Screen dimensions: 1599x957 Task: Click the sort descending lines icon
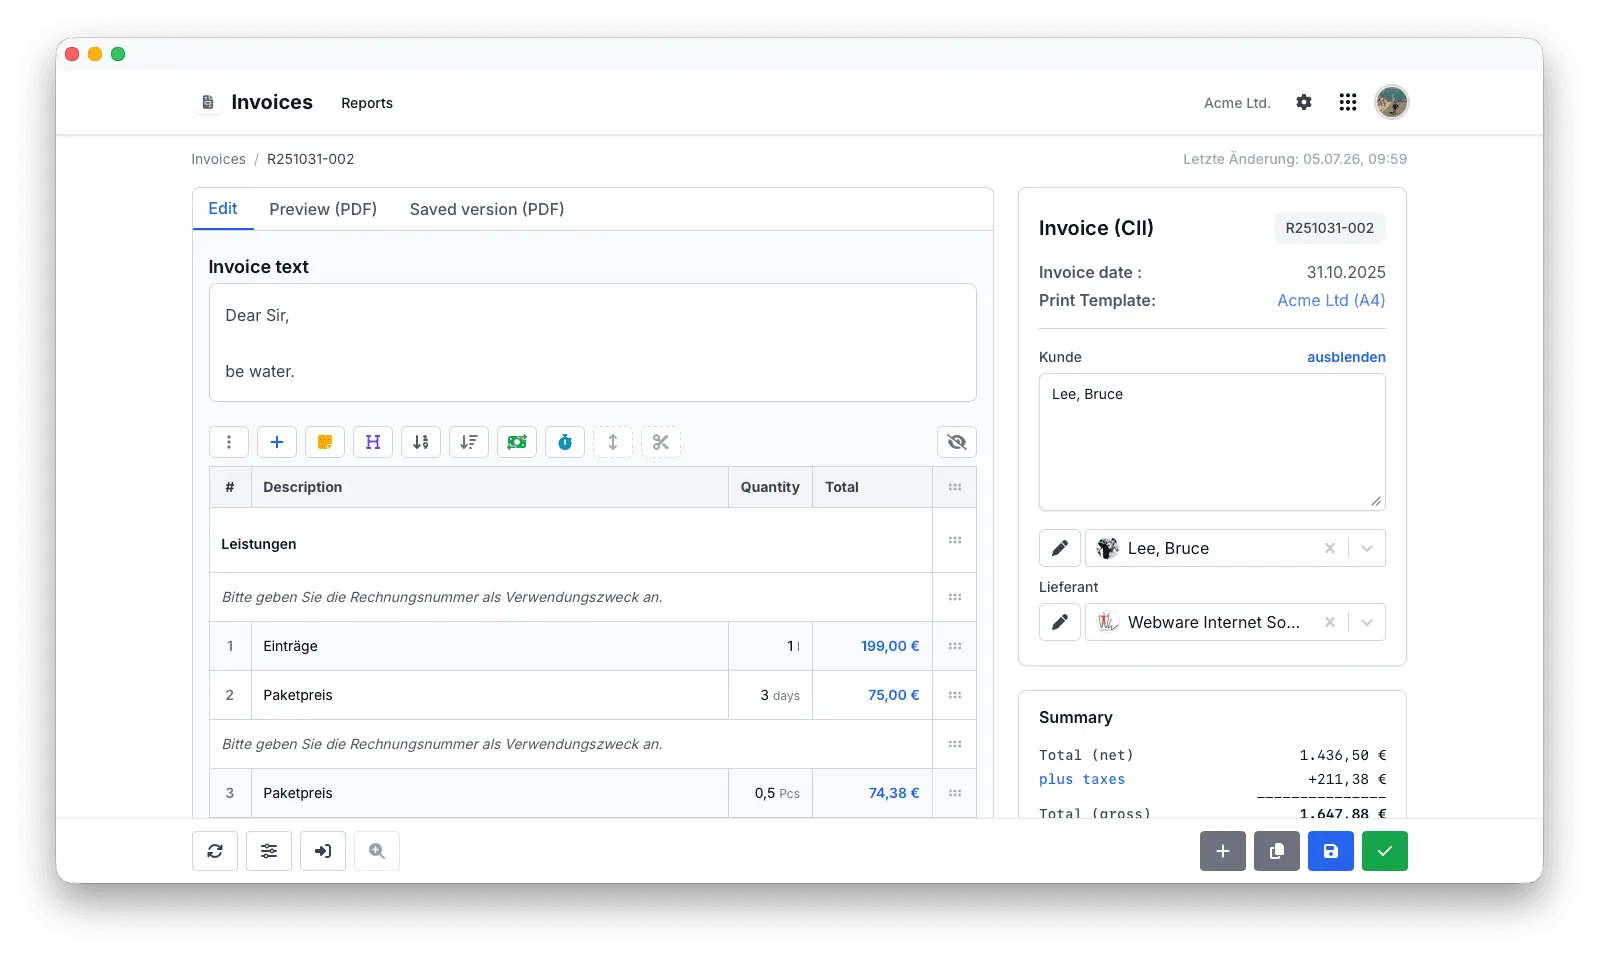click(x=469, y=442)
